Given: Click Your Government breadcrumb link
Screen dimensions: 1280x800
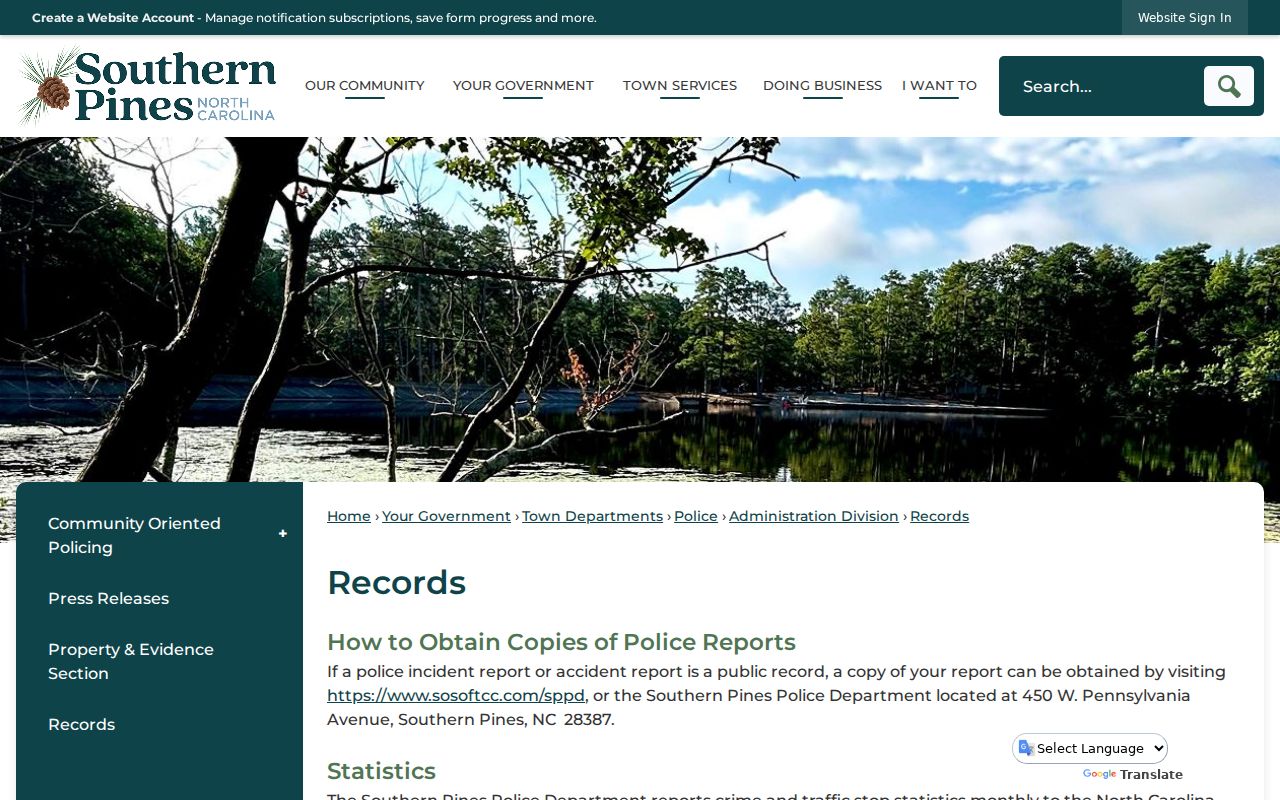Looking at the screenshot, I should pos(446,516).
